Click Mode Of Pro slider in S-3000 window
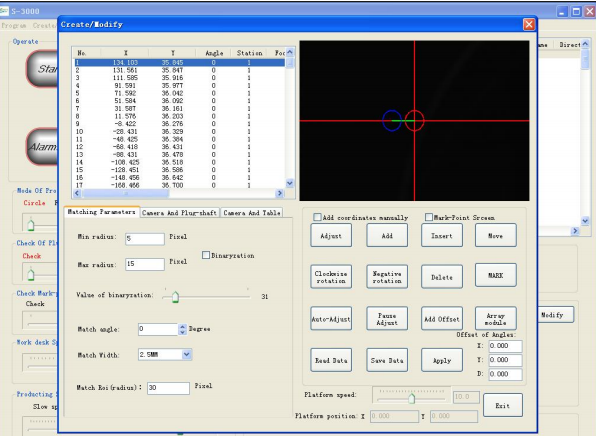 click(x=31, y=224)
